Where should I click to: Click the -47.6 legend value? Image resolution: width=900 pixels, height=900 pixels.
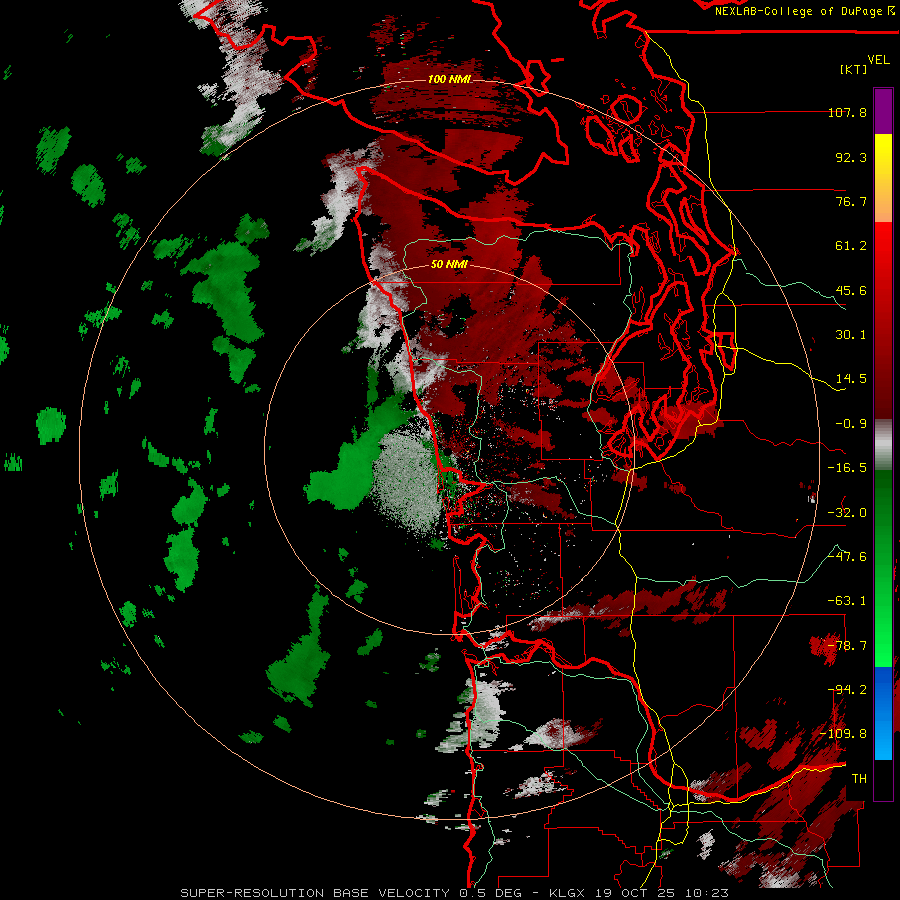tap(847, 557)
